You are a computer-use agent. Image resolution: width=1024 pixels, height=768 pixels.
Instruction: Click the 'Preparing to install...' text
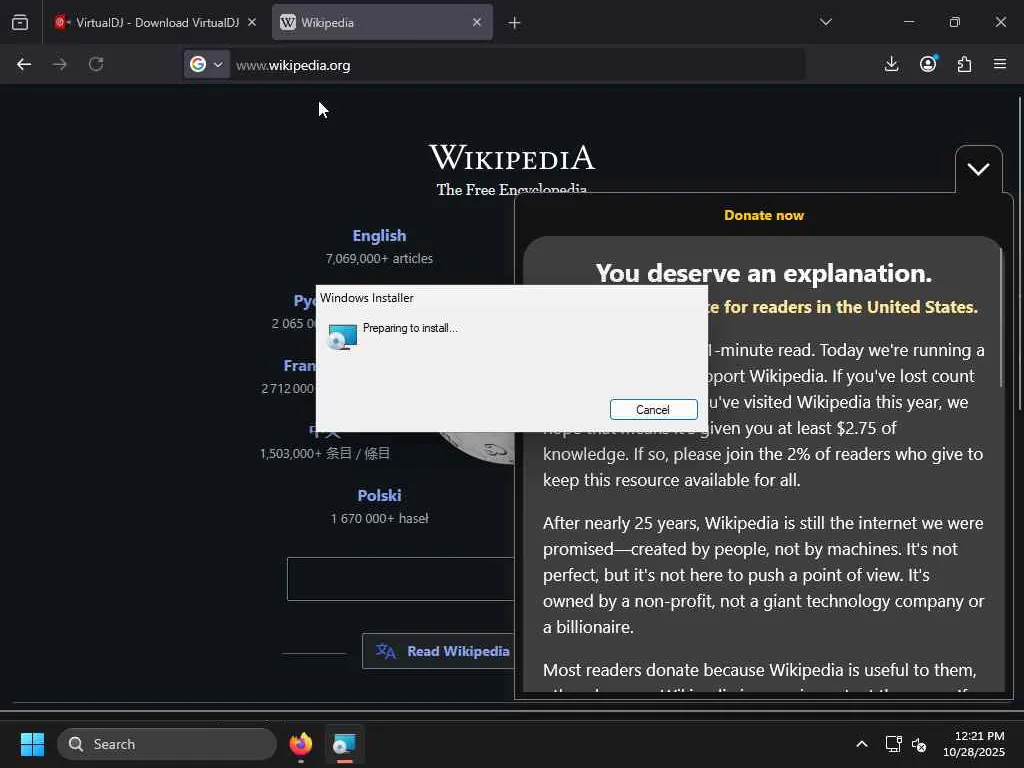pos(410,328)
